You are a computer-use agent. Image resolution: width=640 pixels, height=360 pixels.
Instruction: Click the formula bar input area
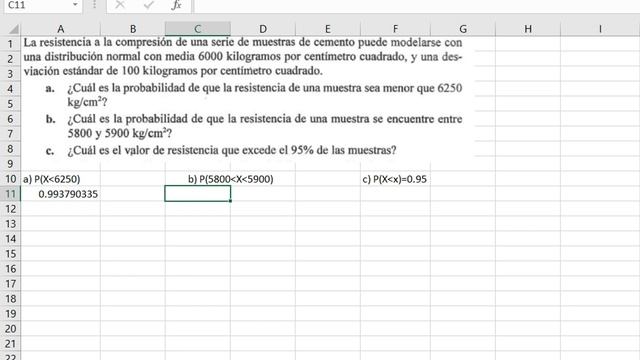click(417, 5)
